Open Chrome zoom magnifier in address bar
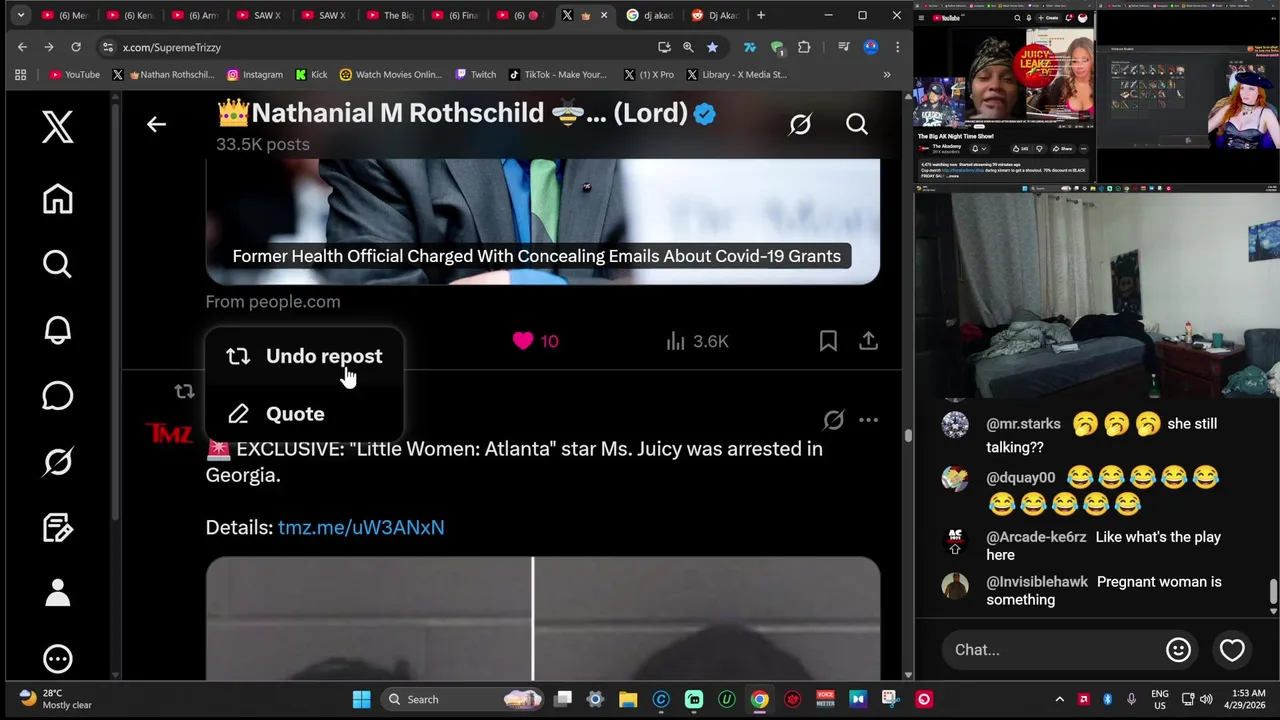 coord(688,47)
